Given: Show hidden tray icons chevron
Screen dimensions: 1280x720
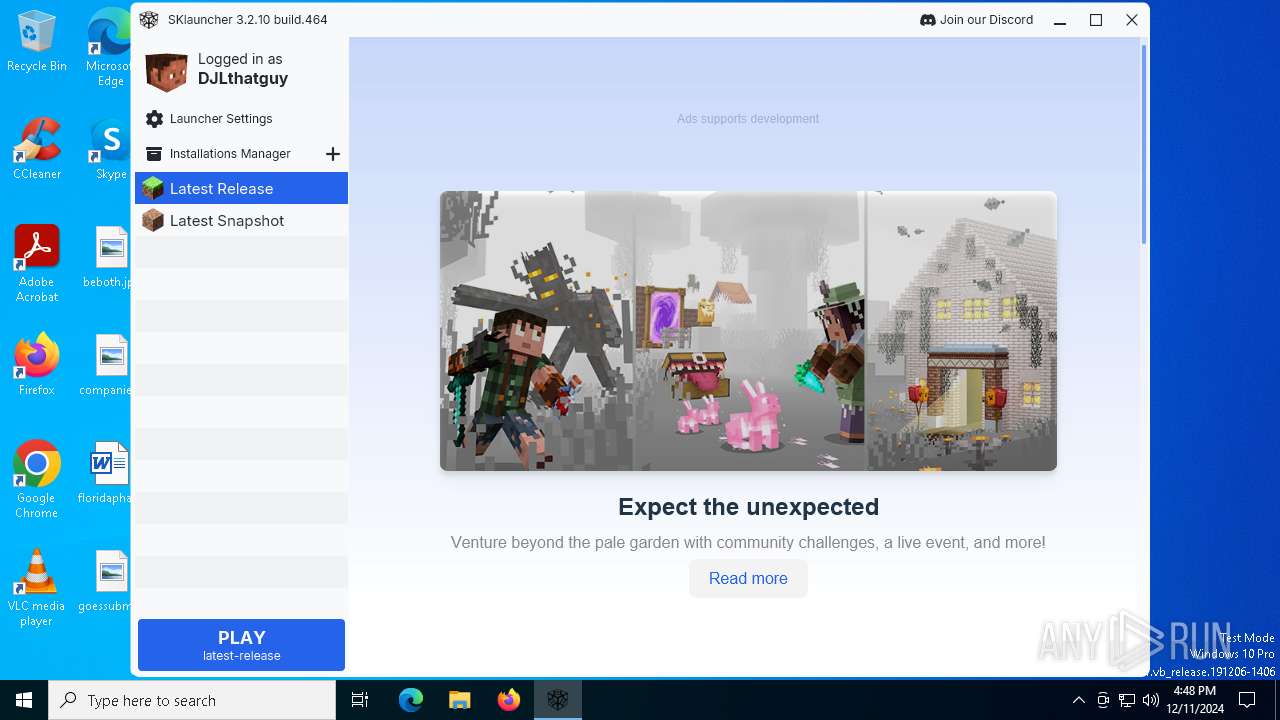Looking at the screenshot, I should (1078, 700).
